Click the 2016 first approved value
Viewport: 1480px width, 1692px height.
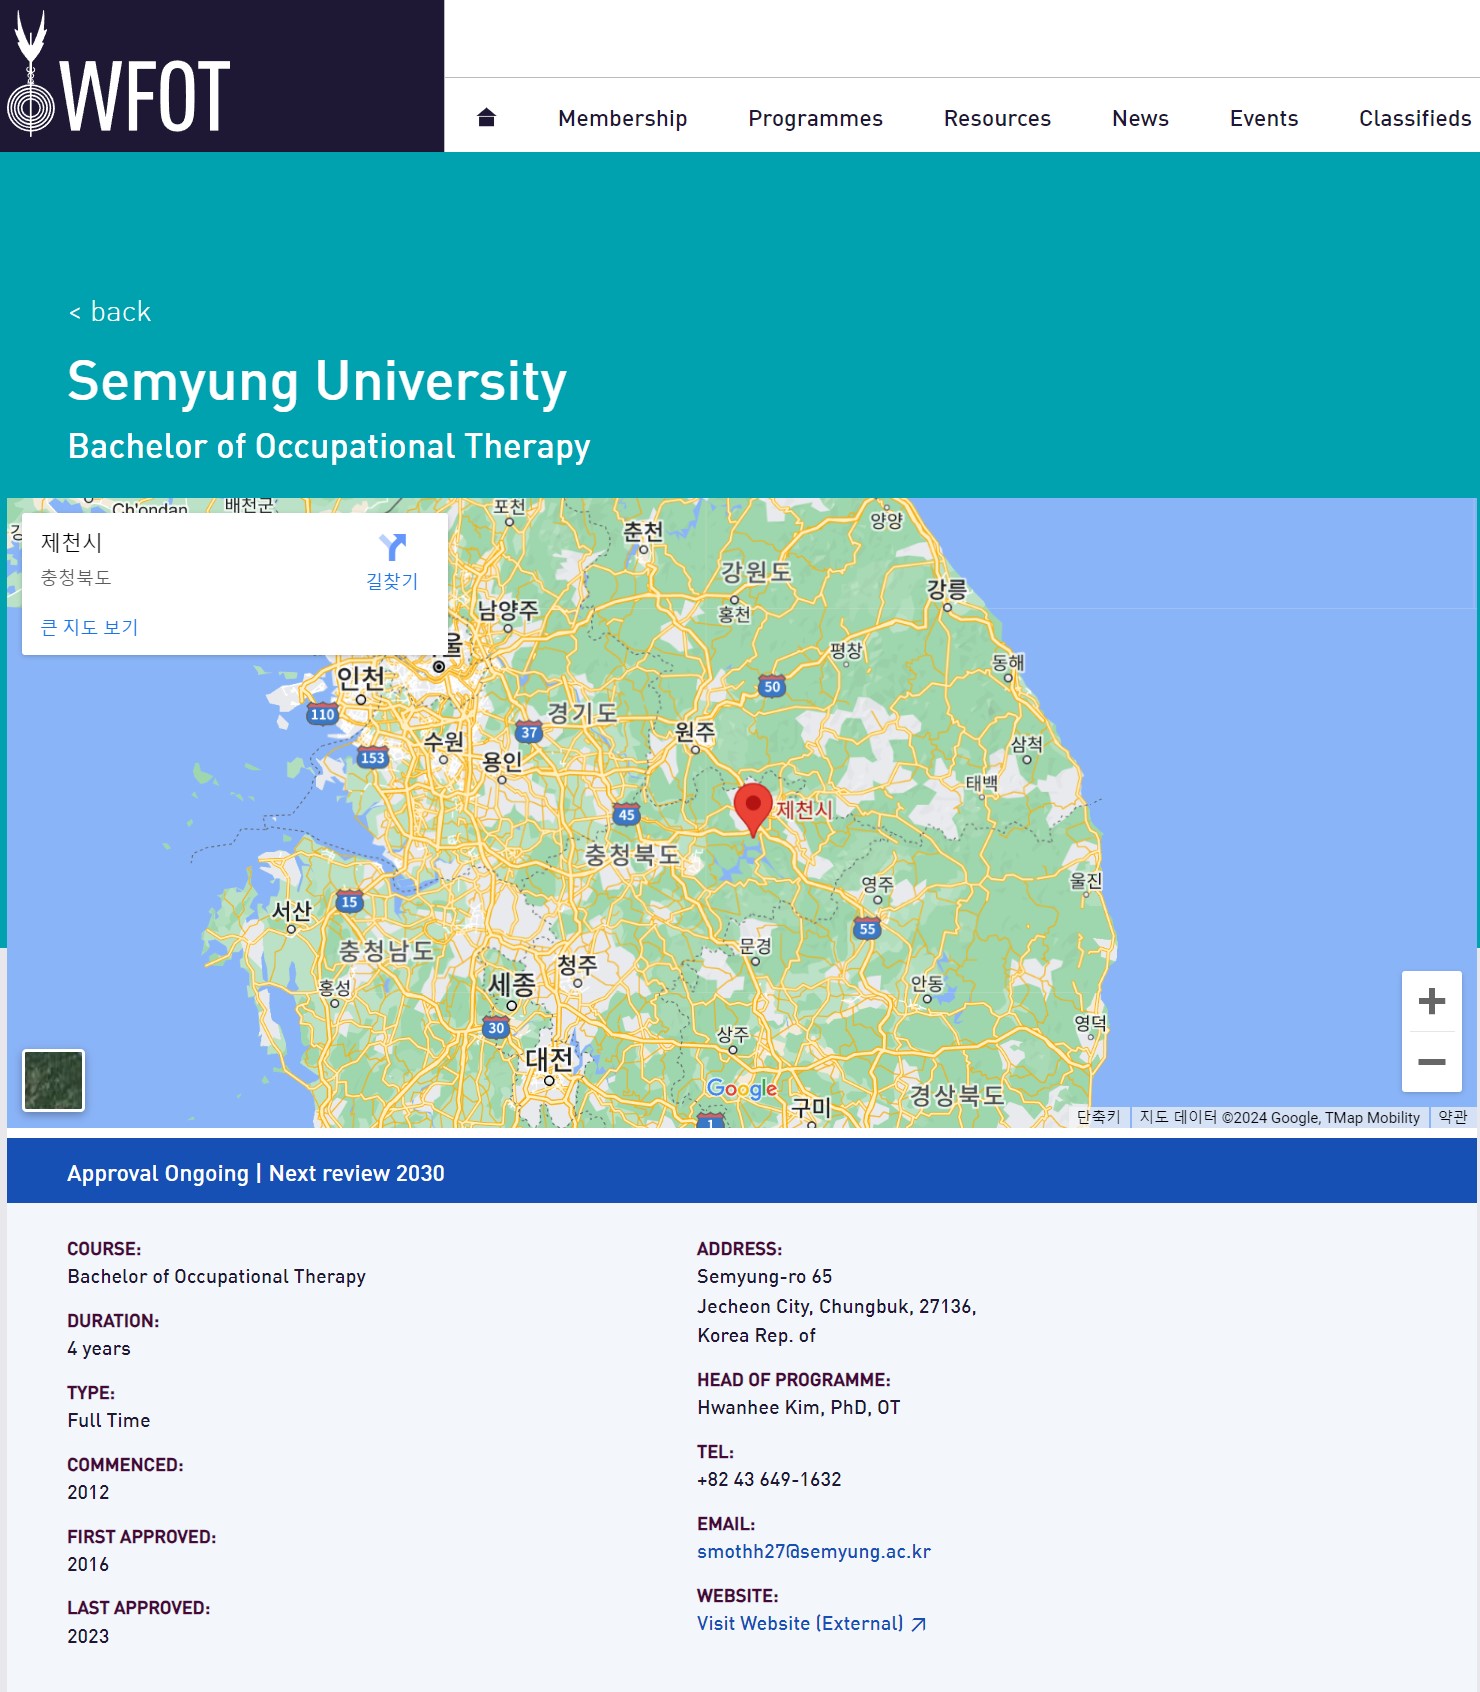(x=88, y=1564)
